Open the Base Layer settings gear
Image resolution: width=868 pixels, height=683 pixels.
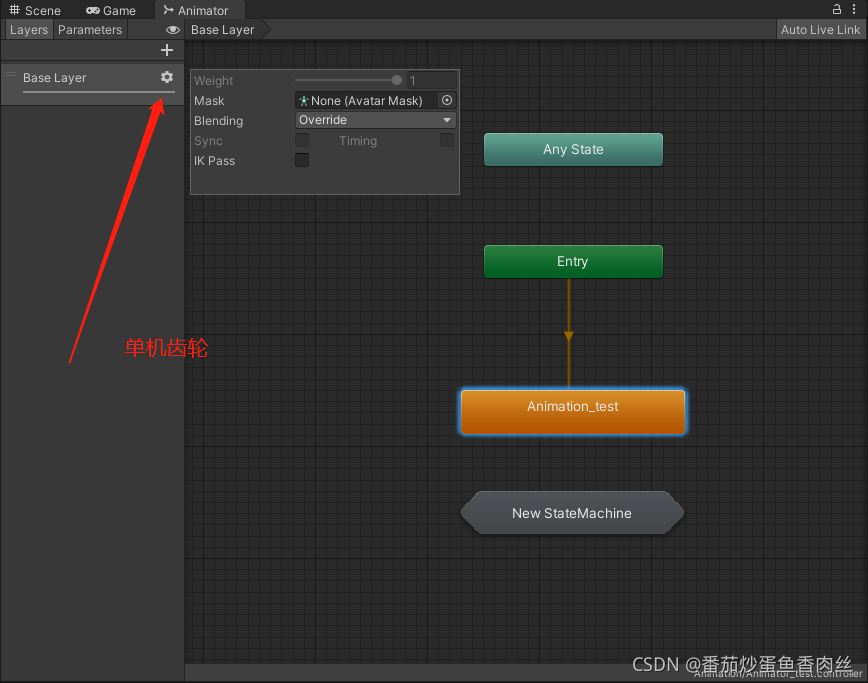167,77
